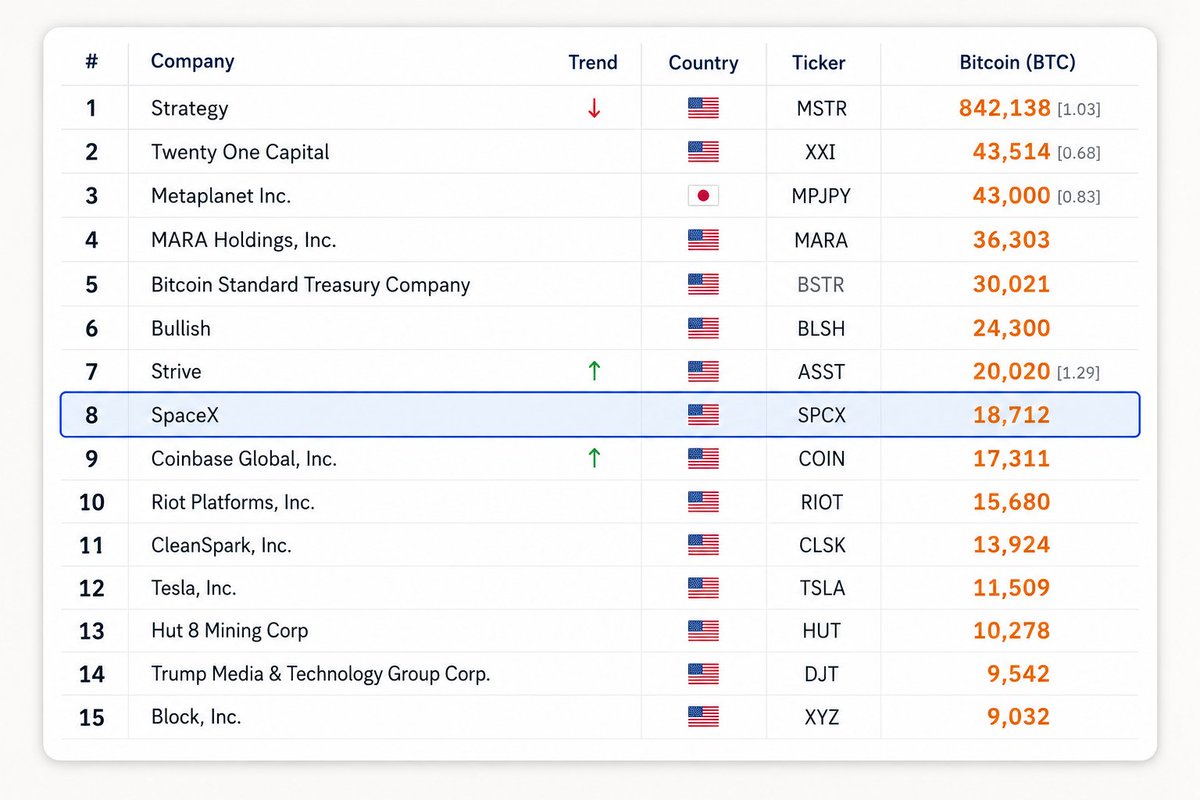Sort by the Trend column header
Viewport: 1200px width, 800px height.
pyautogui.click(x=593, y=62)
